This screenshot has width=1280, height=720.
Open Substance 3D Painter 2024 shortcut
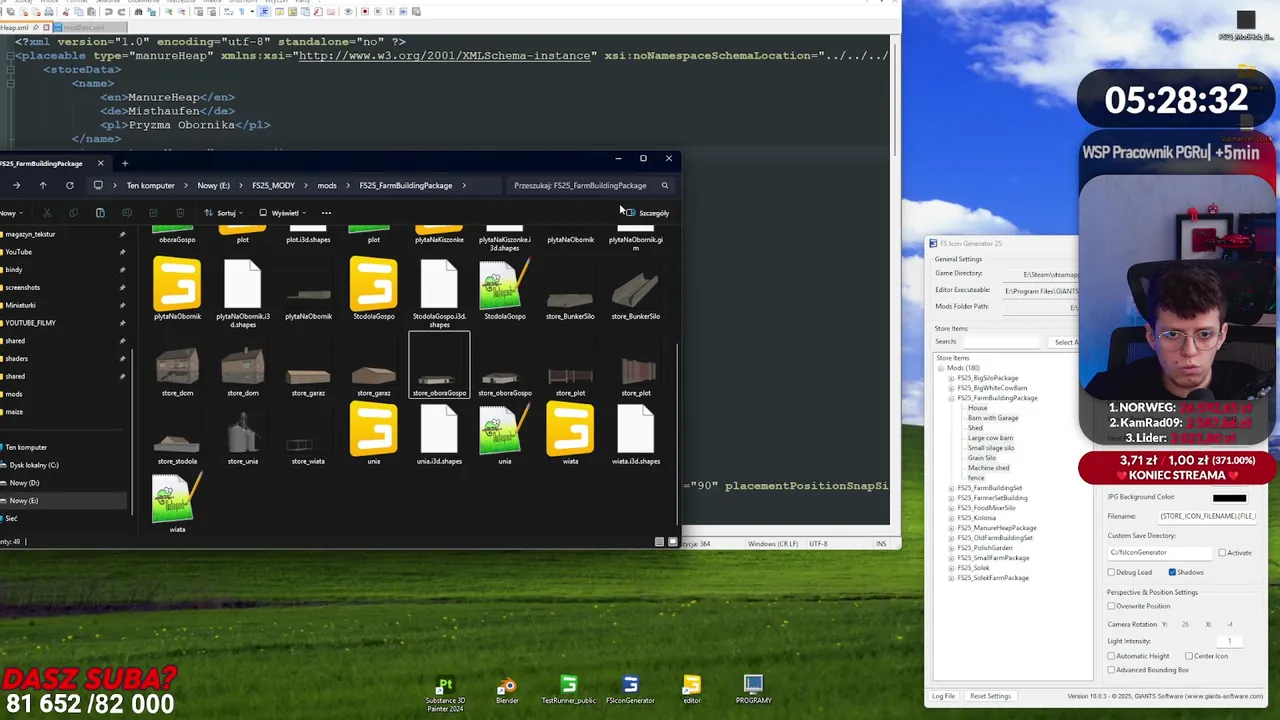(x=445, y=692)
